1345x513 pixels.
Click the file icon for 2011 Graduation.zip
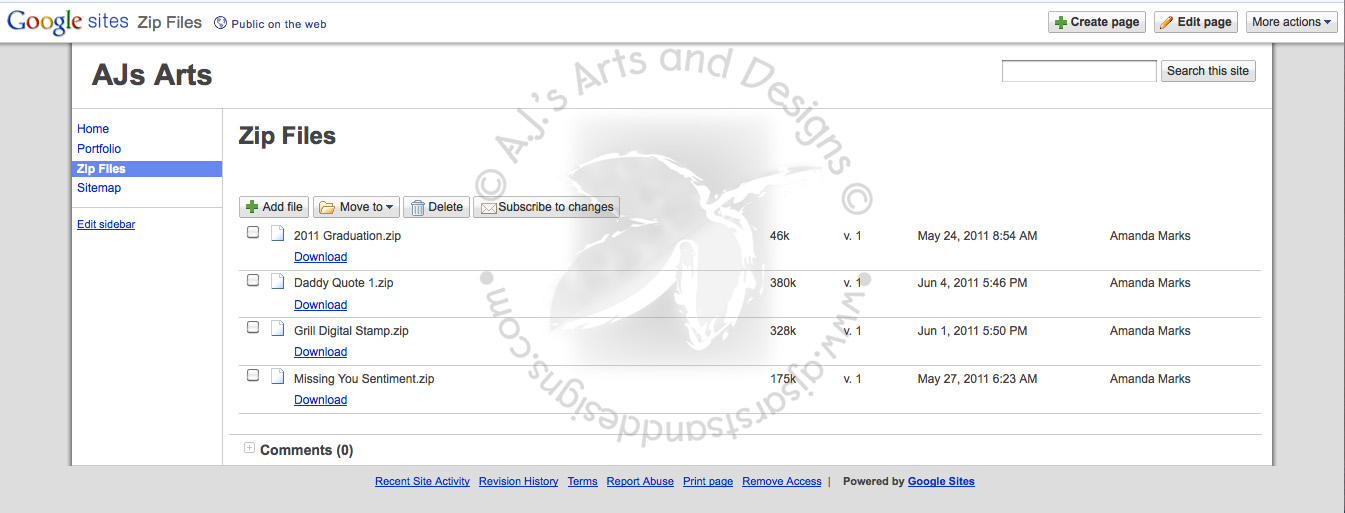(278, 234)
